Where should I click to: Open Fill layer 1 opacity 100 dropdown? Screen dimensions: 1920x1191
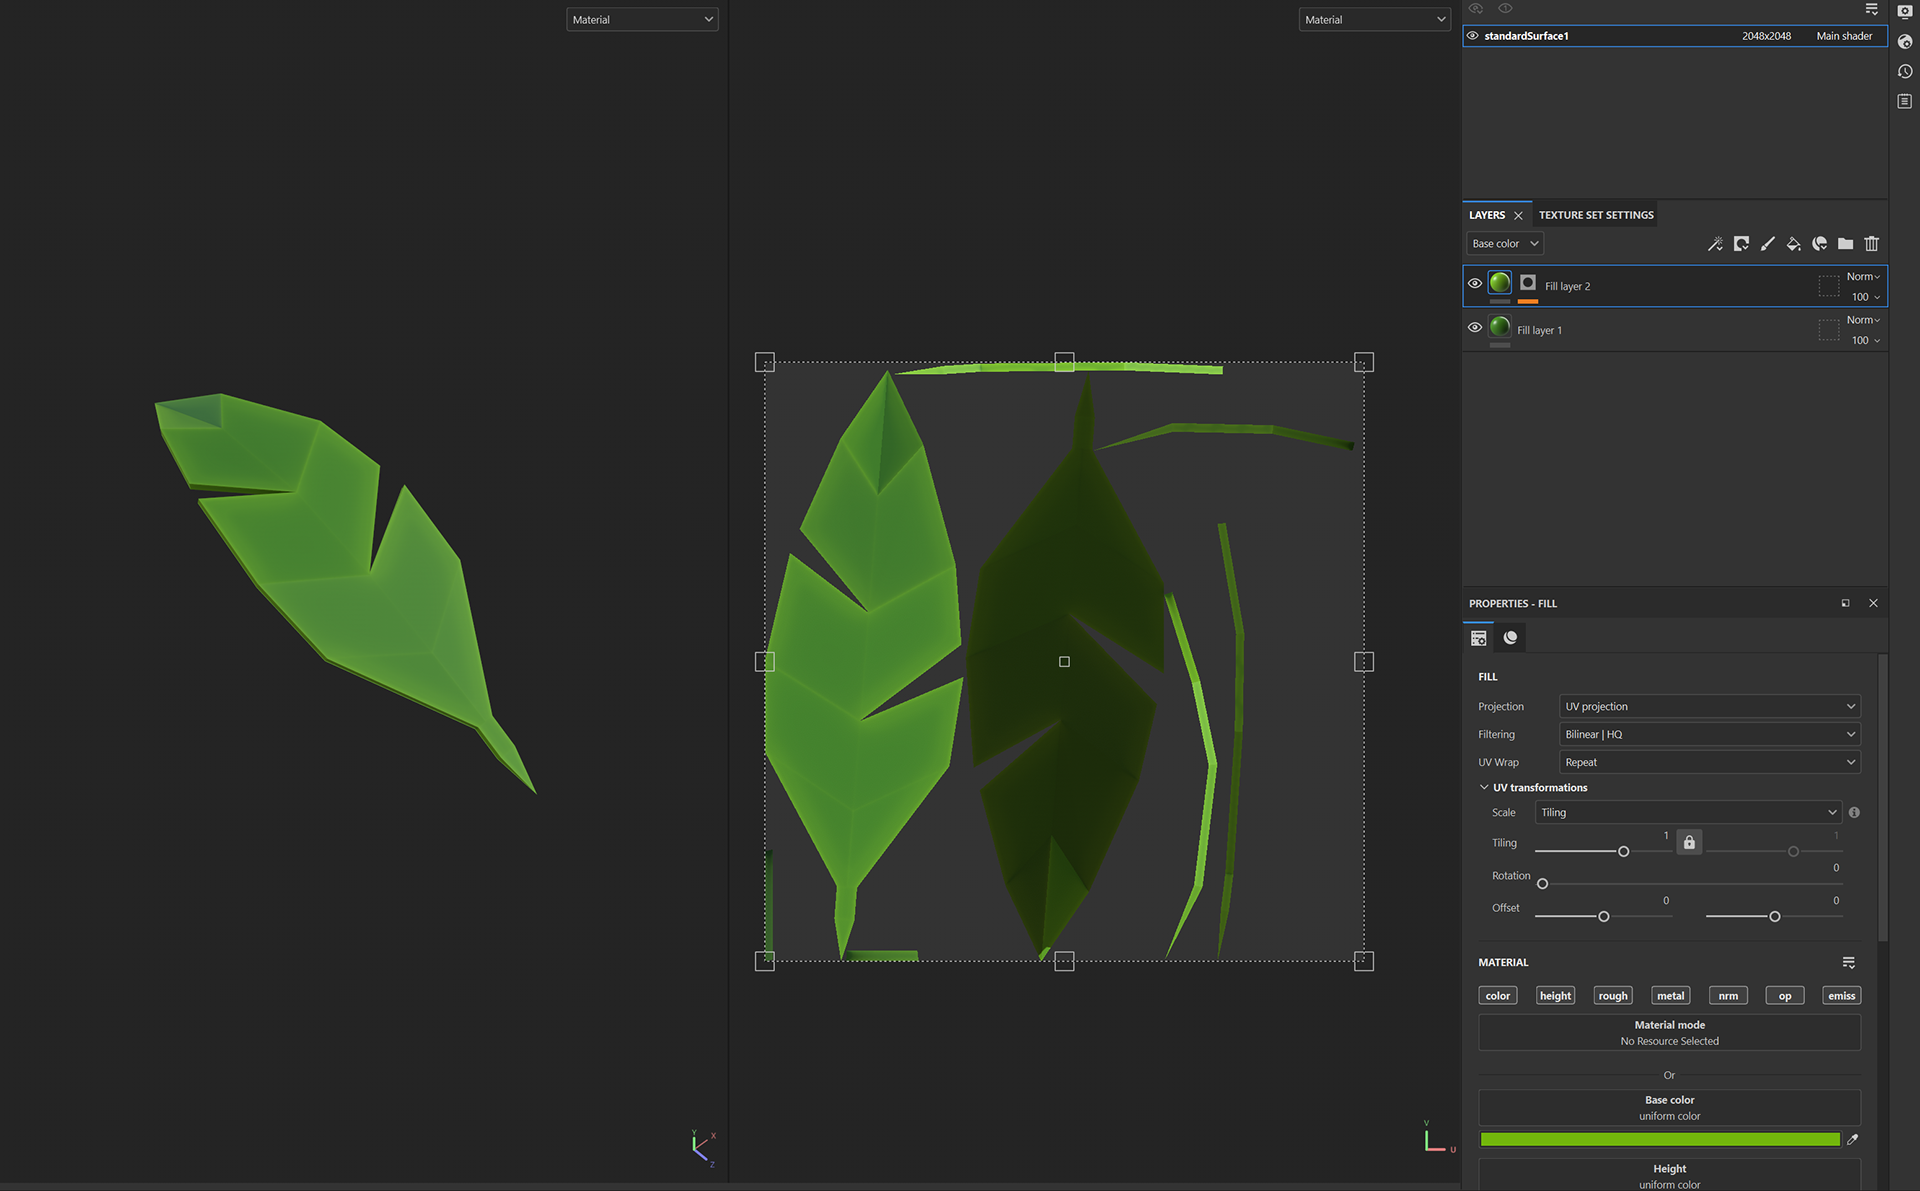(1865, 341)
